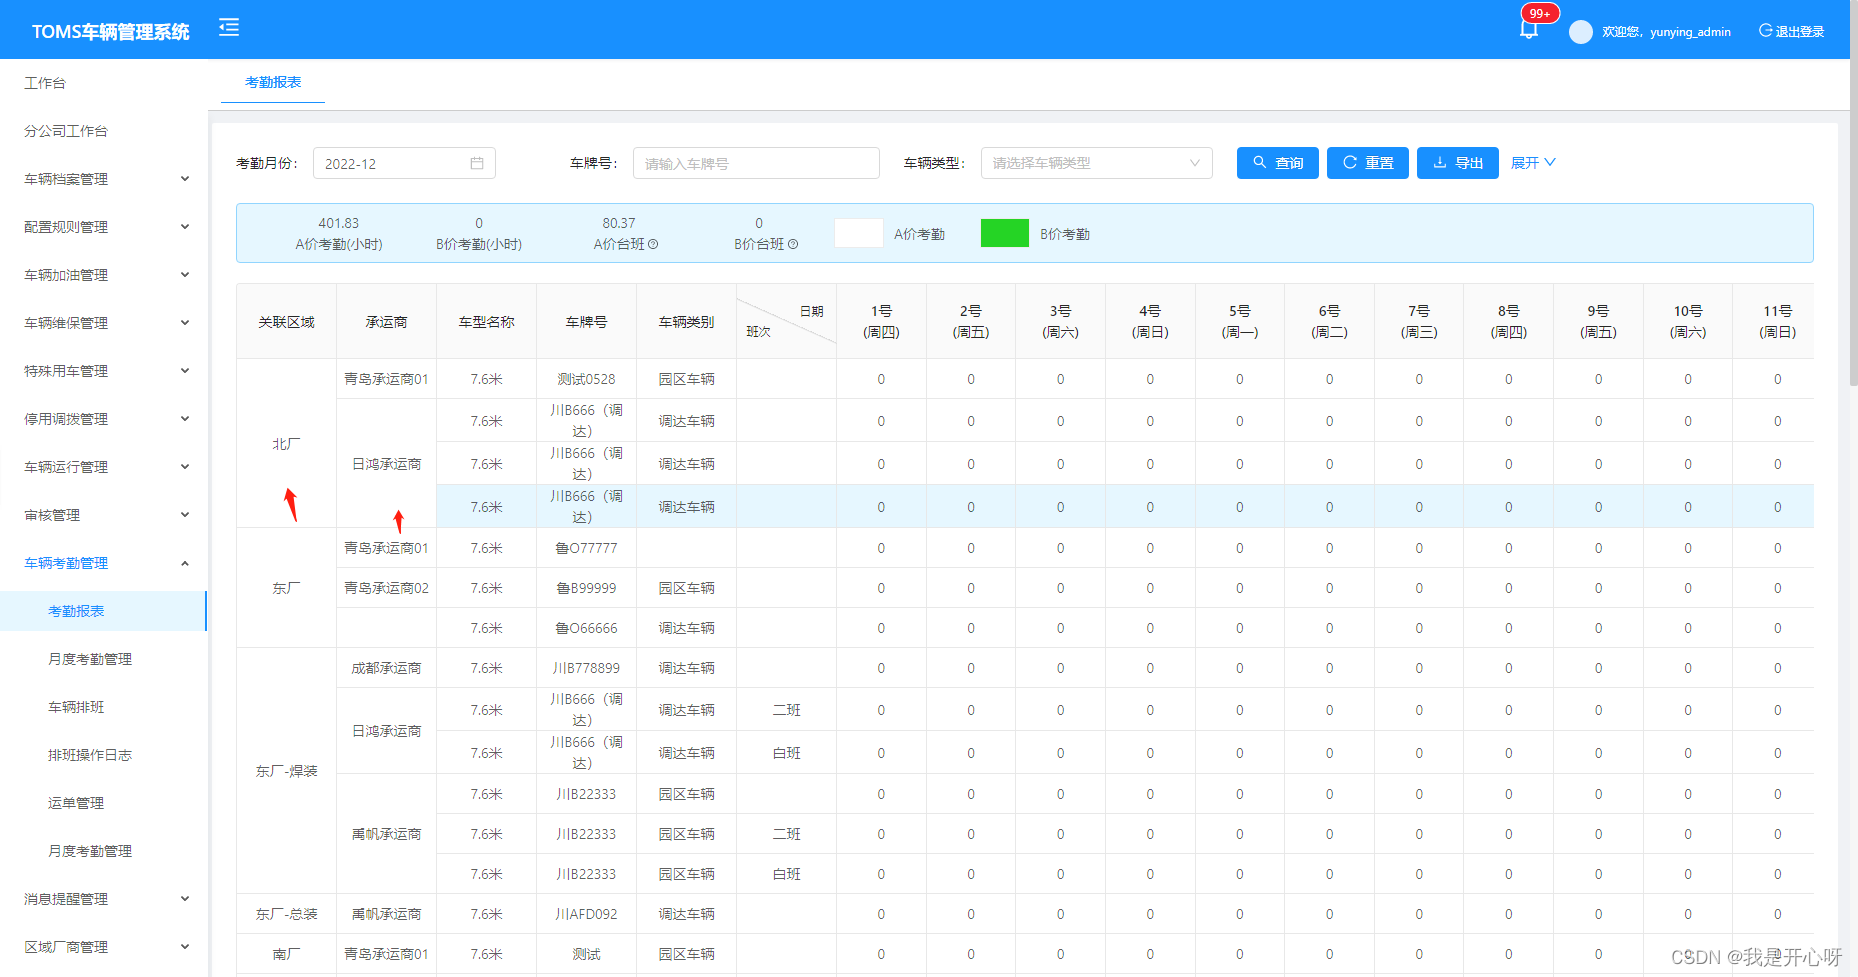Collapse sidebar with the hamburger menu icon
Screen dimensions: 1858x977
pyautogui.click(x=229, y=28)
